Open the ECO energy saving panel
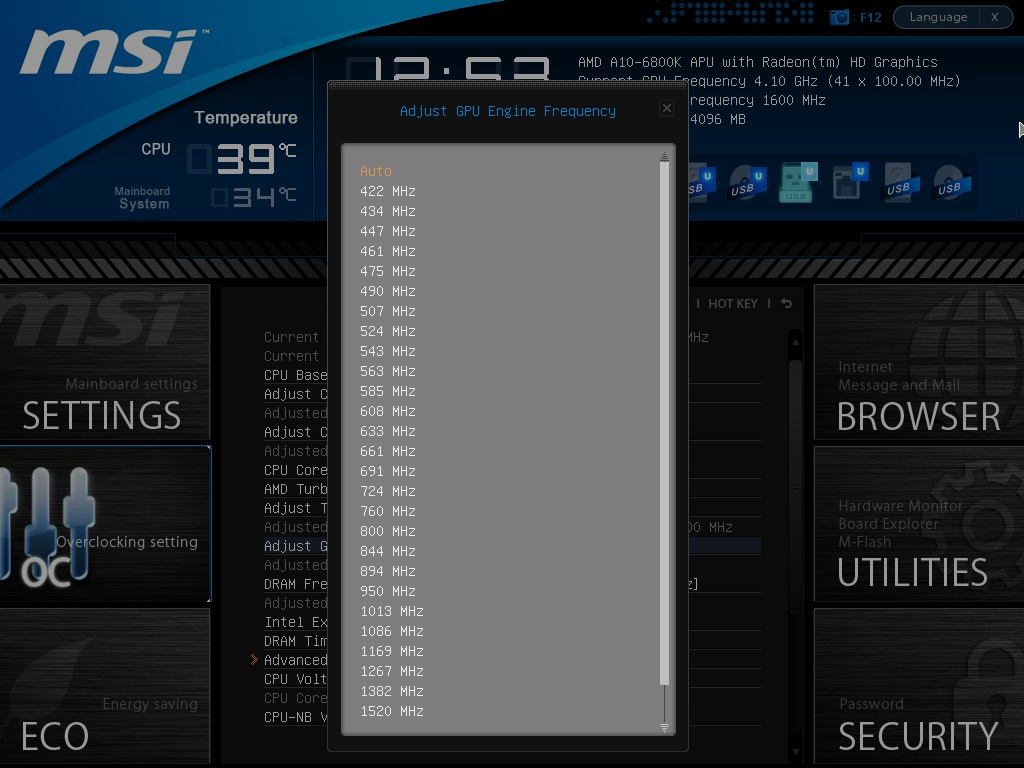 [105, 686]
